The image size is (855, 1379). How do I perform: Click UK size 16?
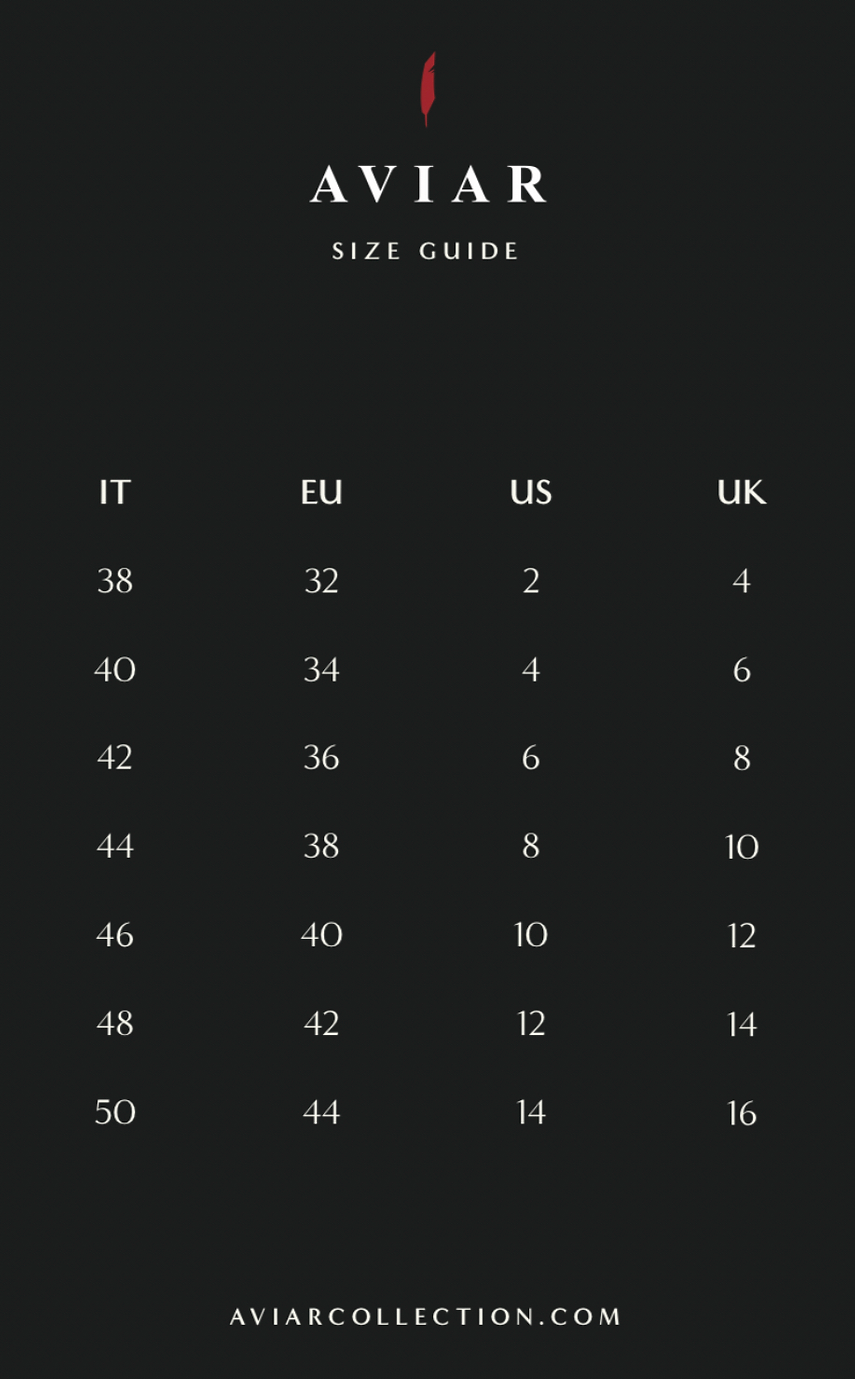tap(741, 1113)
